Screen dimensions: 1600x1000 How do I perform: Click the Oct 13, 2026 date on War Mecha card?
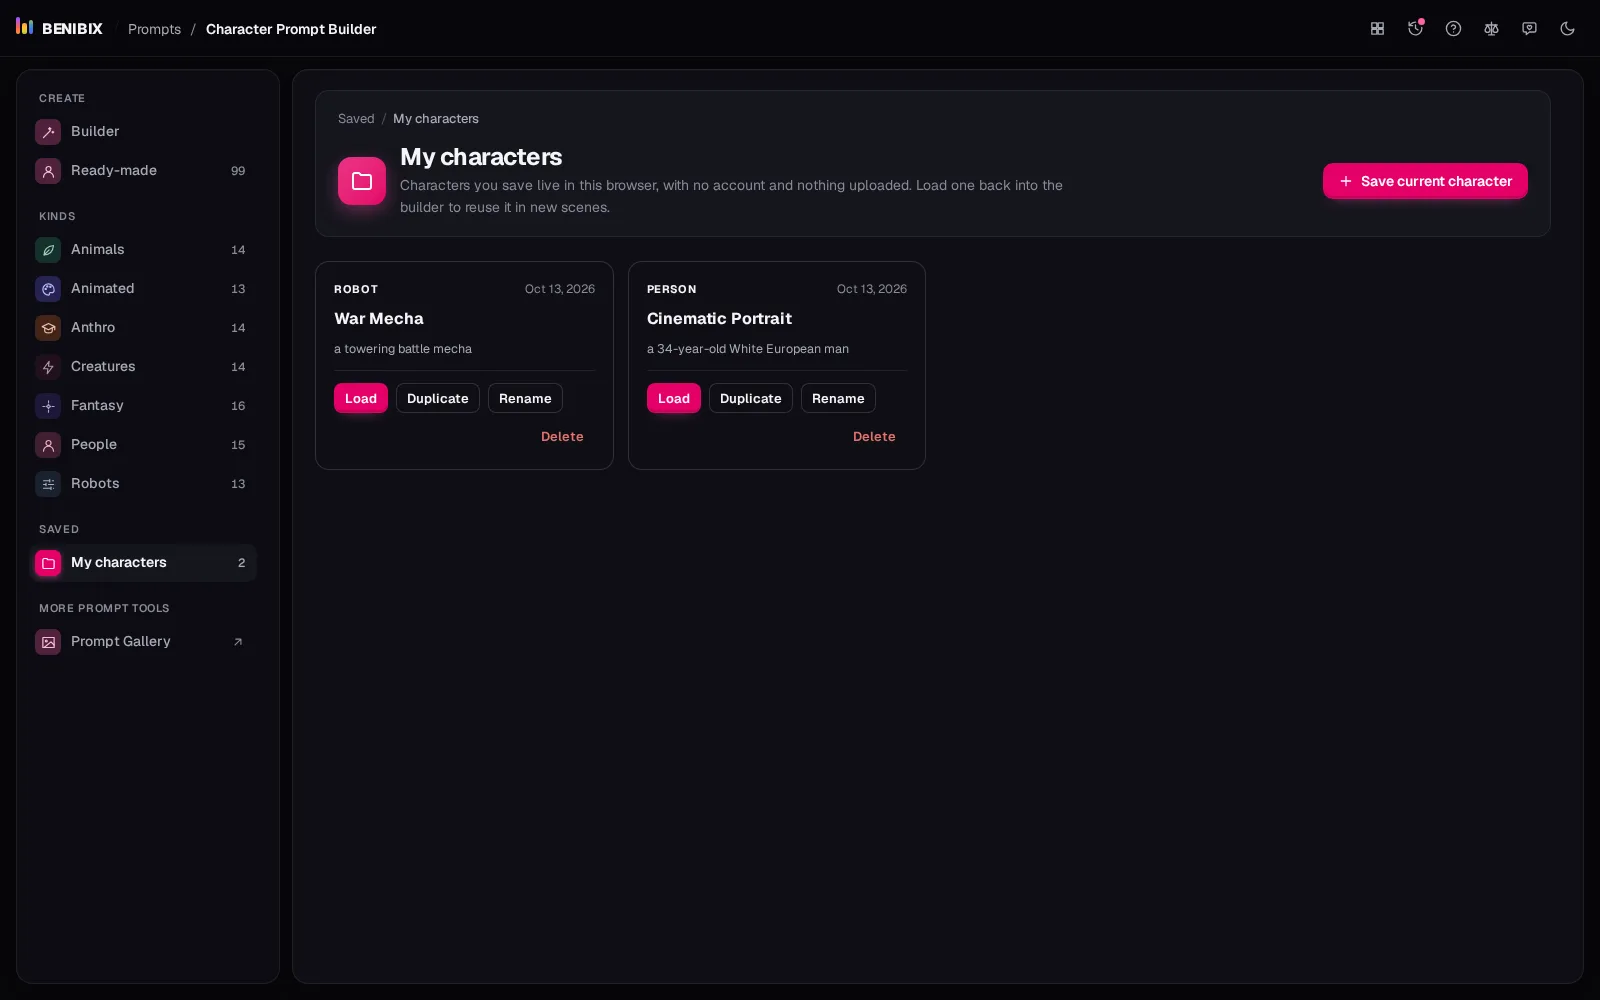[560, 289]
